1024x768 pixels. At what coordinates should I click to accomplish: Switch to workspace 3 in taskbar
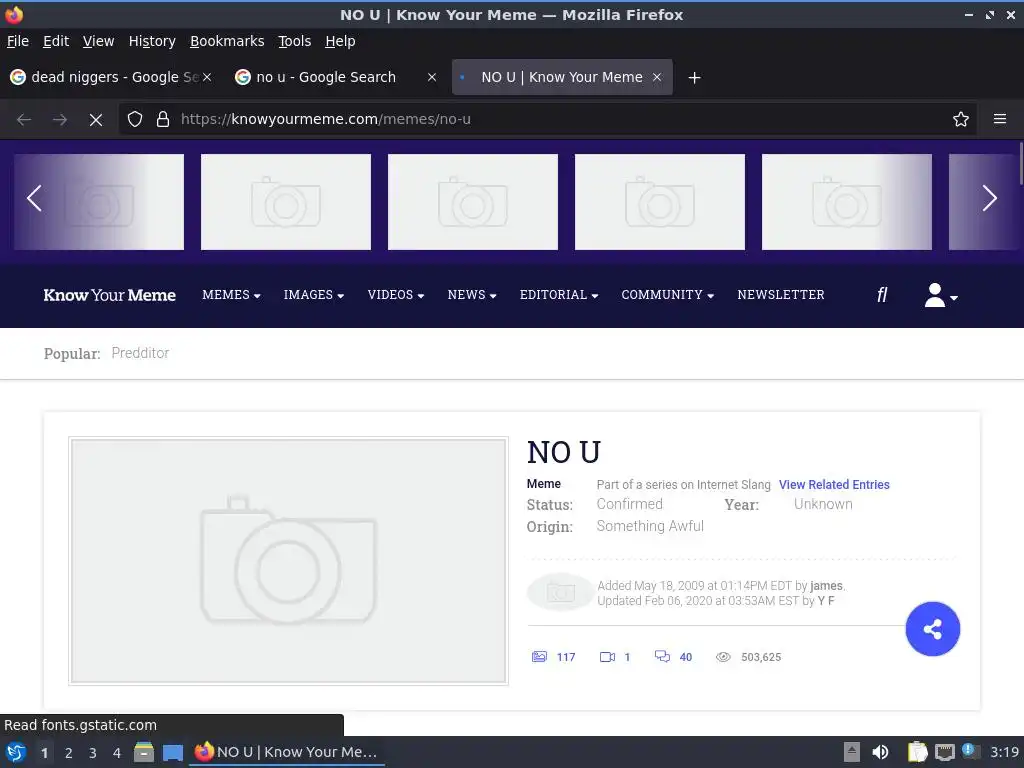pyautogui.click(x=92, y=753)
